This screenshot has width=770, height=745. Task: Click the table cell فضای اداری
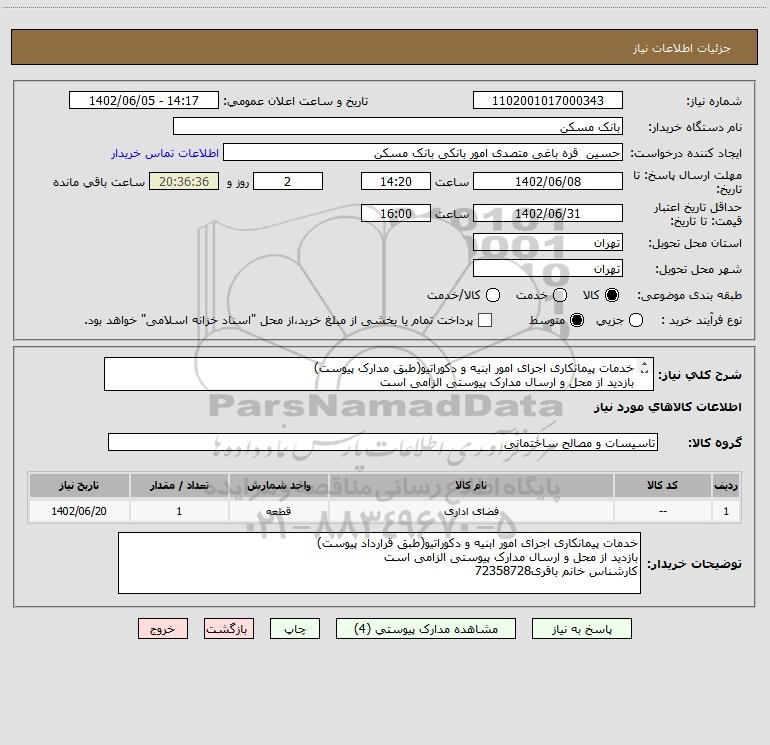471,511
